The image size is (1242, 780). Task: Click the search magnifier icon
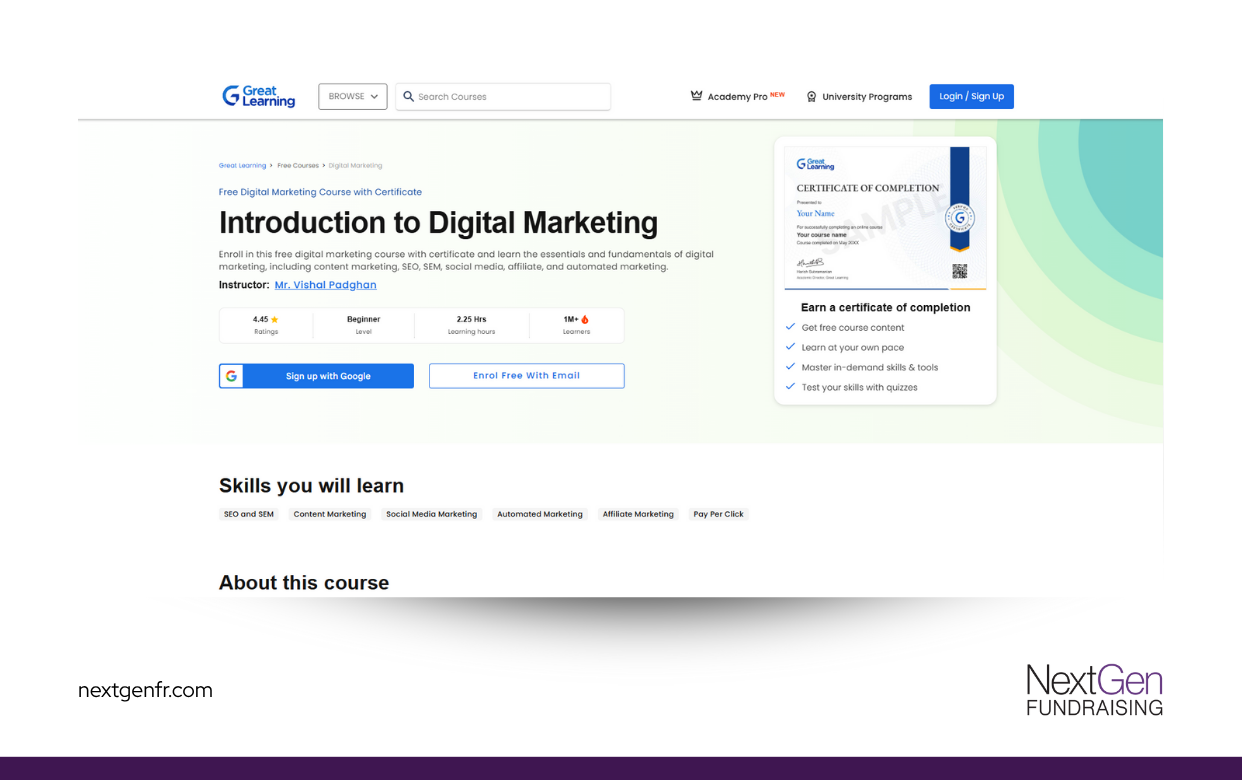(x=408, y=97)
